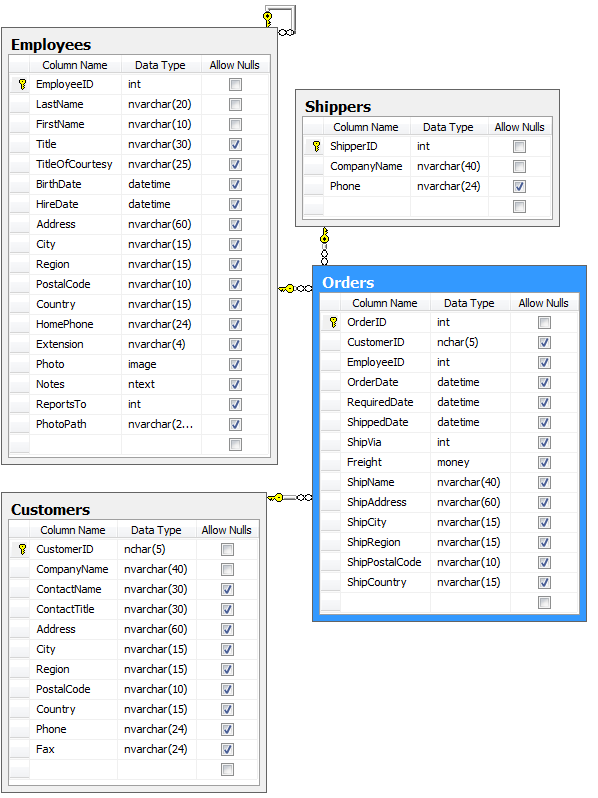Click the key icon beside CustomerID in Customers
The image size is (598, 798).
(x=22, y=549)
